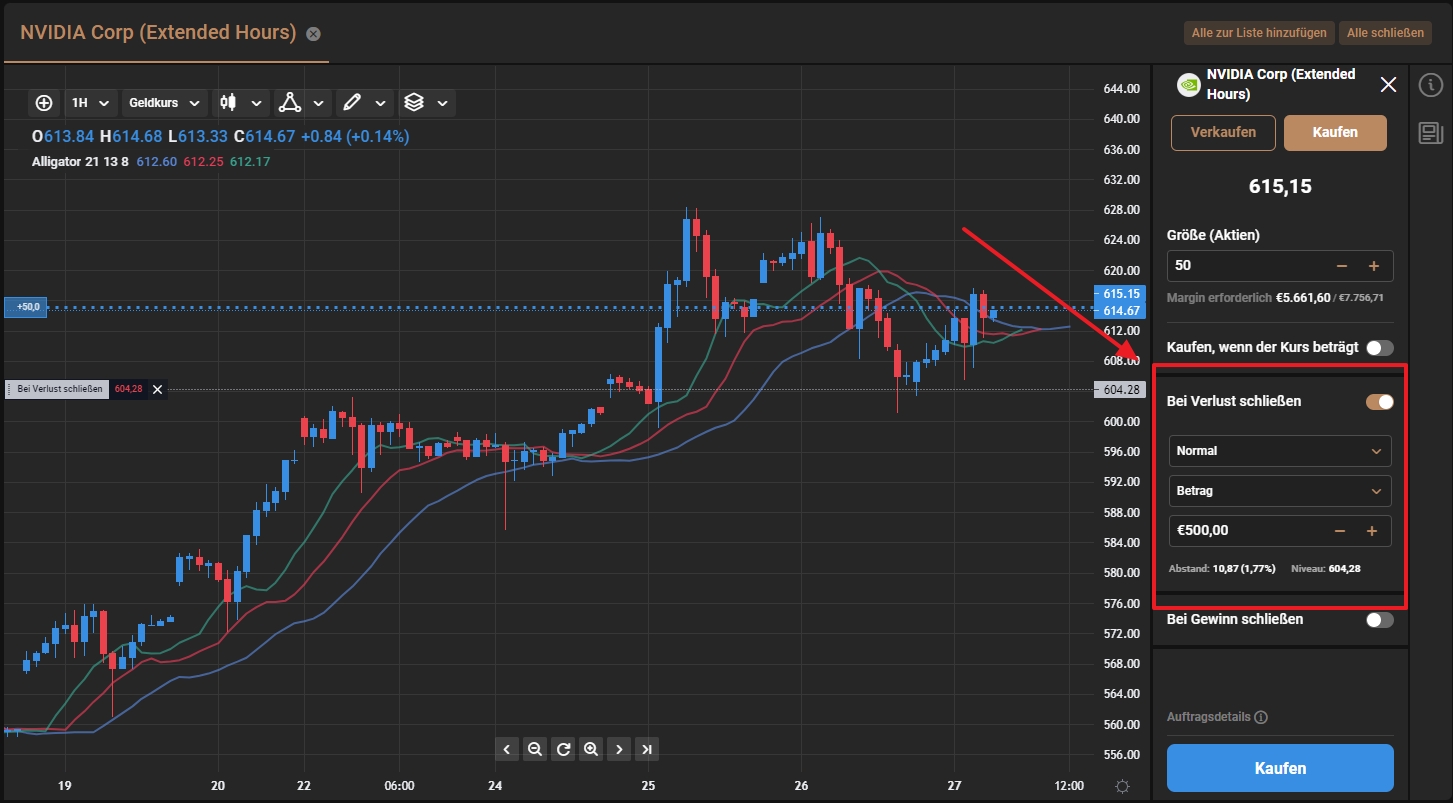Click the Auftragsdetails info icon
Image resolution: width=1453 pixels, height=803 pixels.
pyautogui.click(x=1261, y=717)
